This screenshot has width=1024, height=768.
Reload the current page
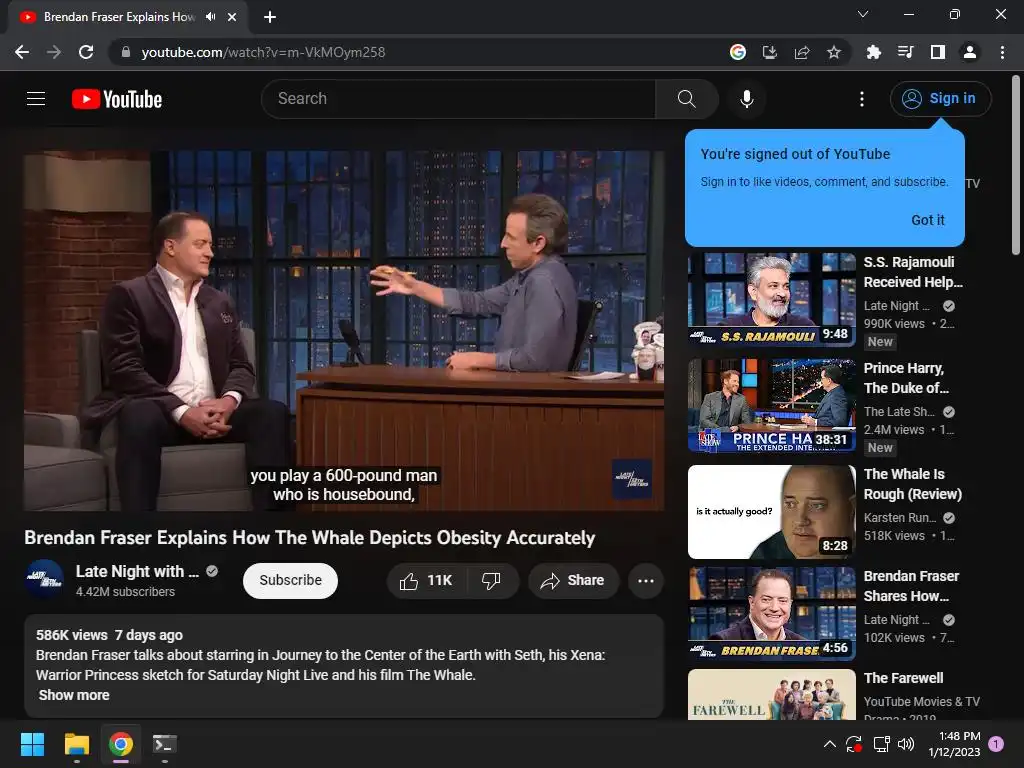pos(86,52)
